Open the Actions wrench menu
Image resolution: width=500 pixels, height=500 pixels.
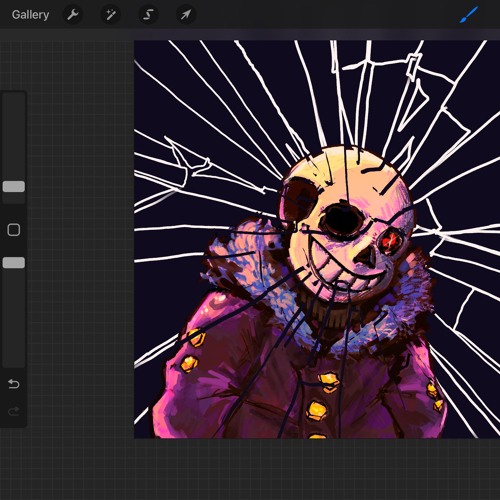73,15
